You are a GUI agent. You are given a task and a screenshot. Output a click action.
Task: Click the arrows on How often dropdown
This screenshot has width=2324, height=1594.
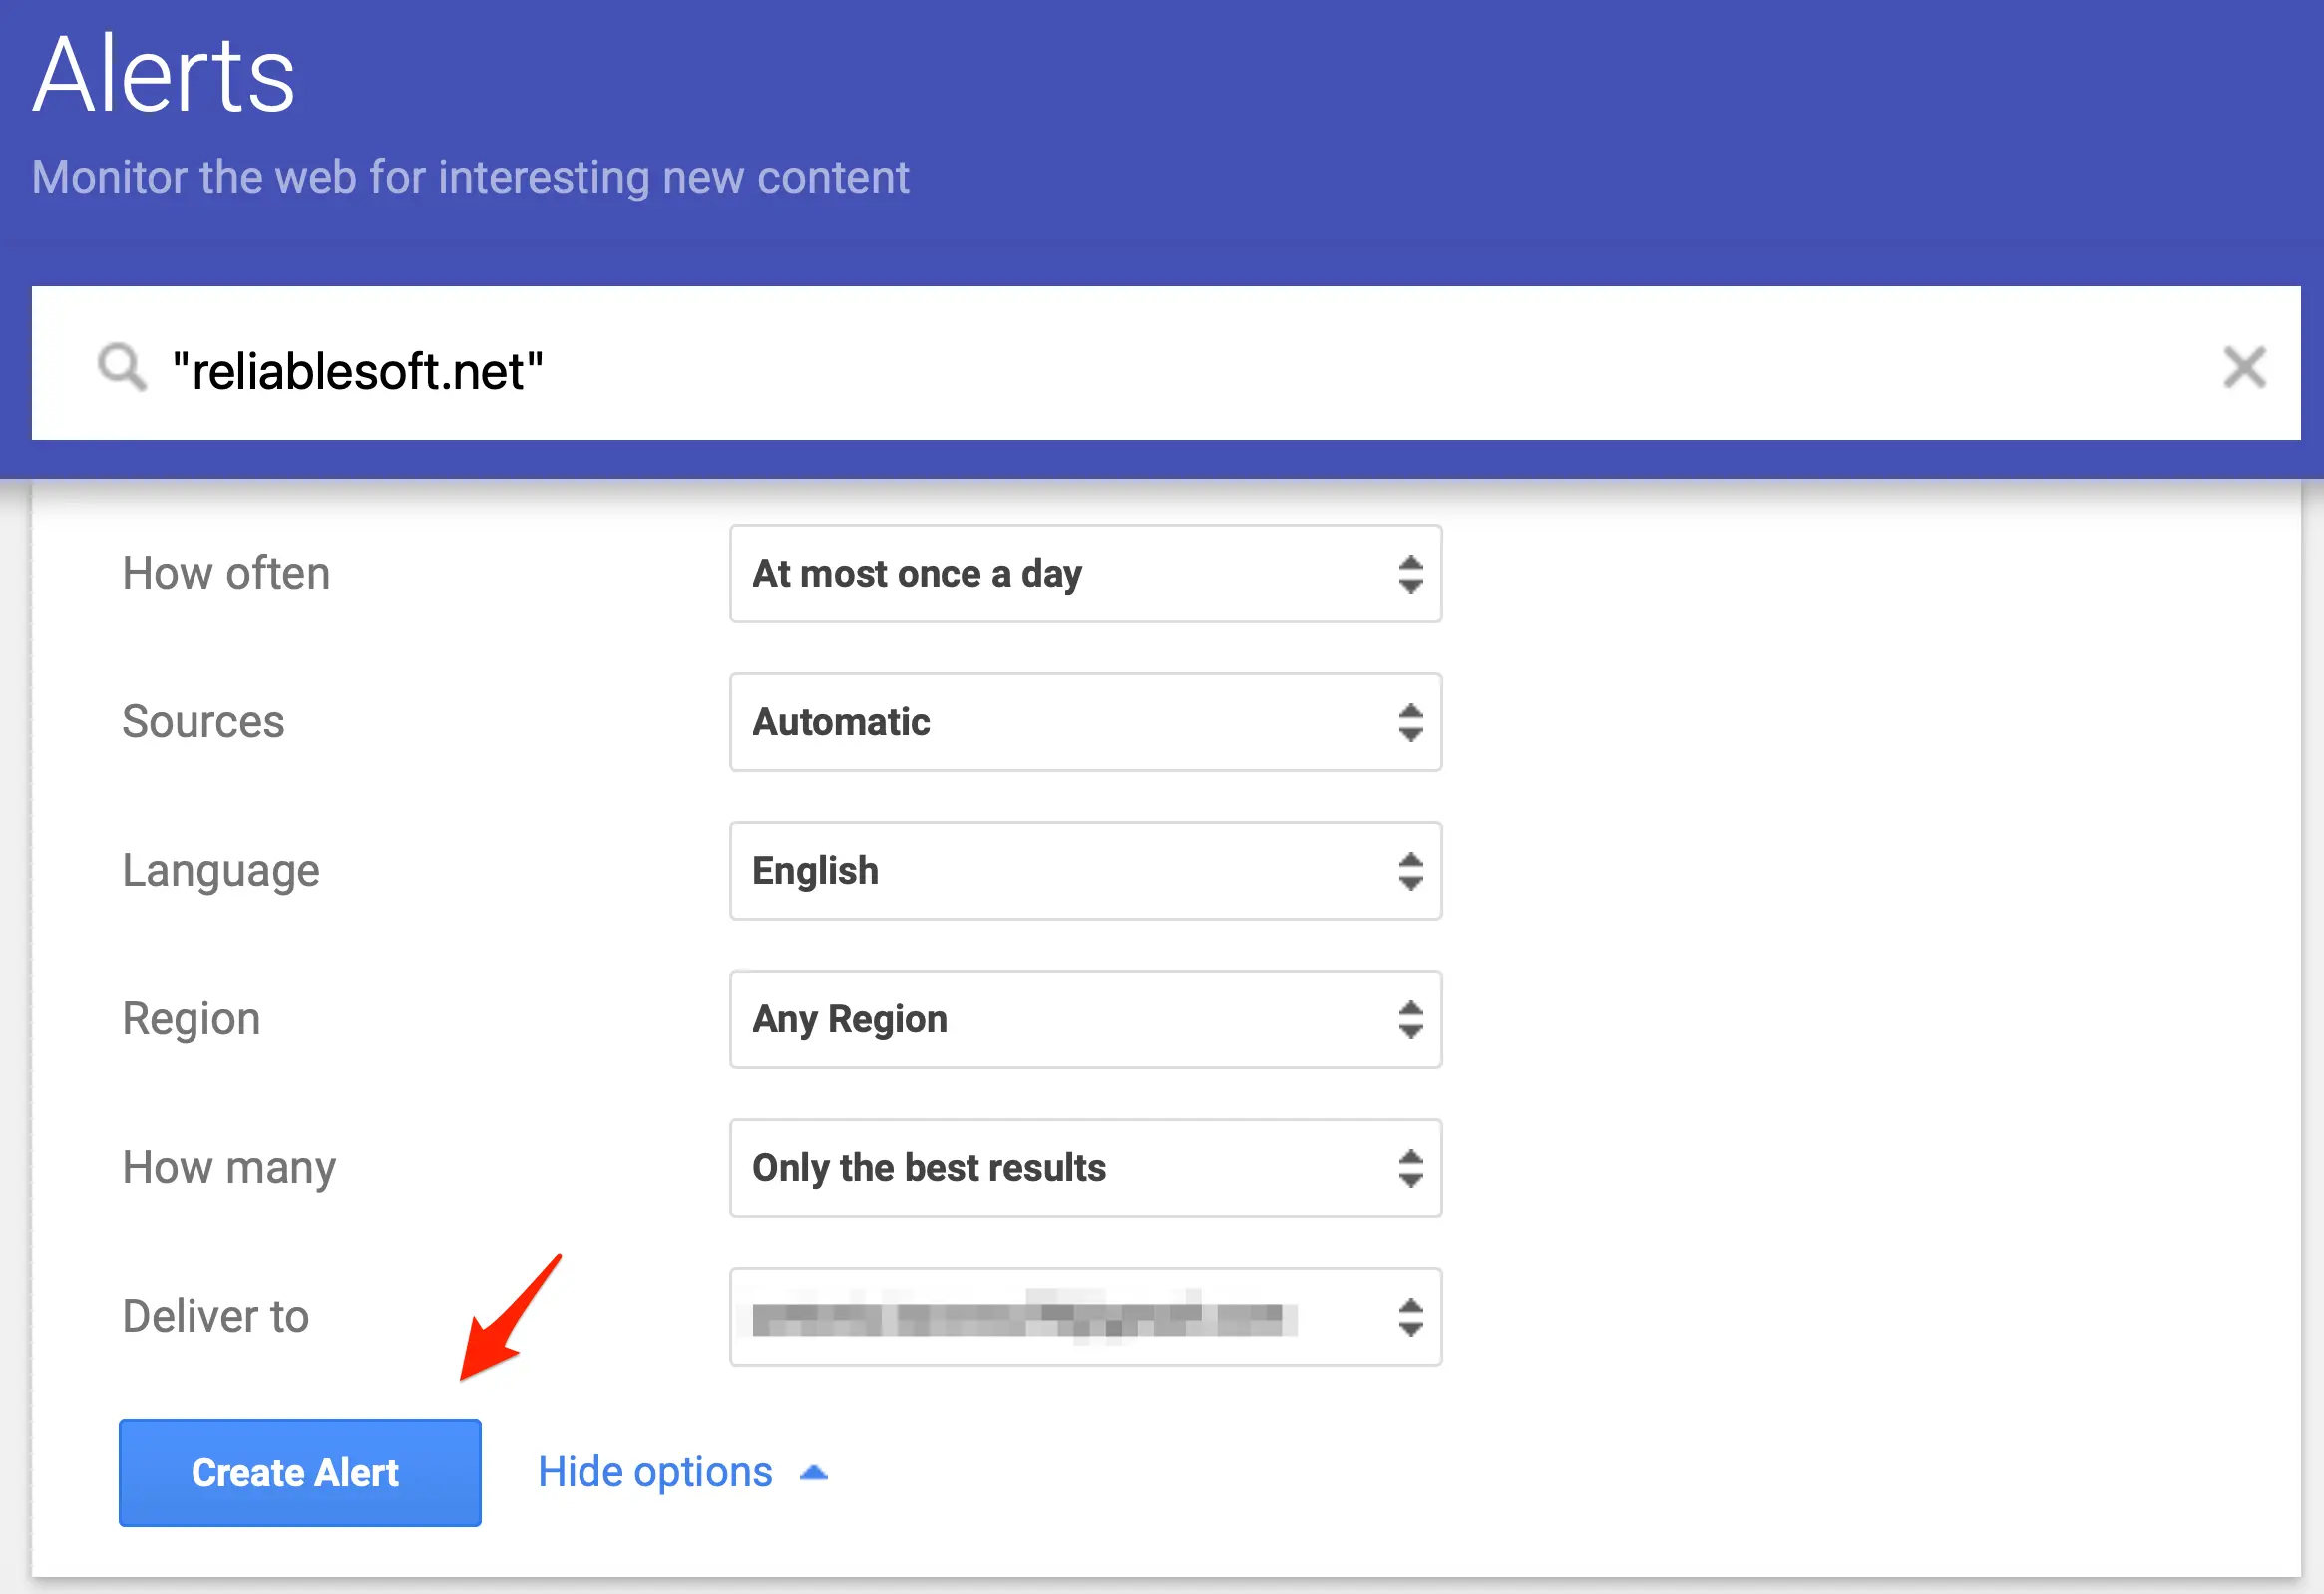click(1410, 574)
